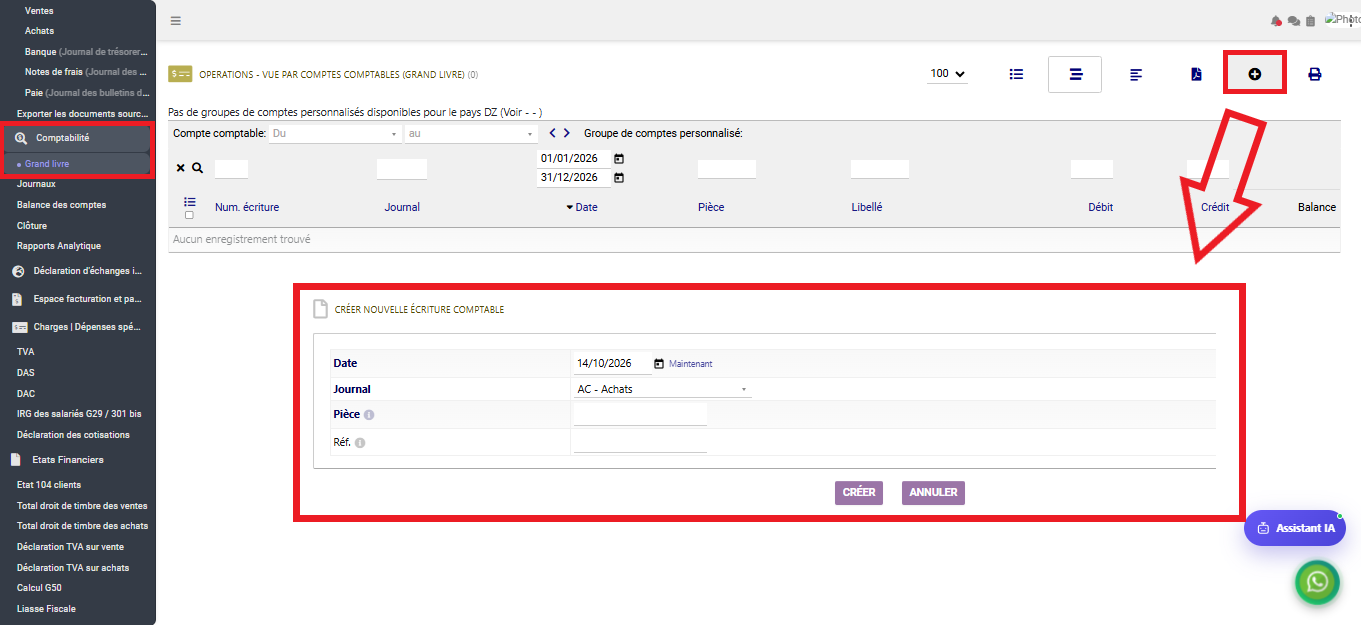Open Clôture in the sidebar
1361x625 pixels.
coord(32,226)
